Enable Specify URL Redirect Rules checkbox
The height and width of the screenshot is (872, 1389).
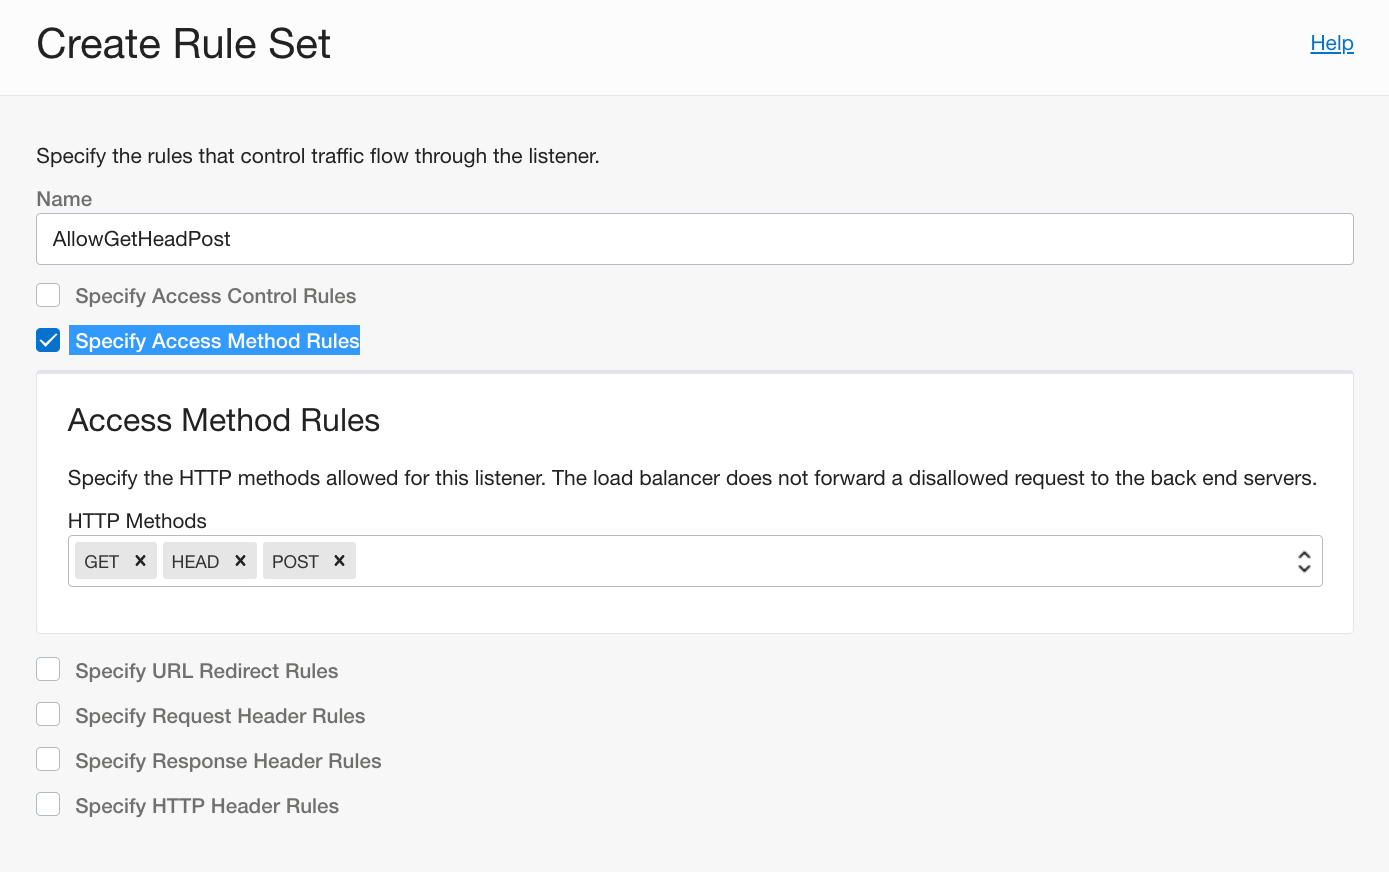(x=48, y=670)
